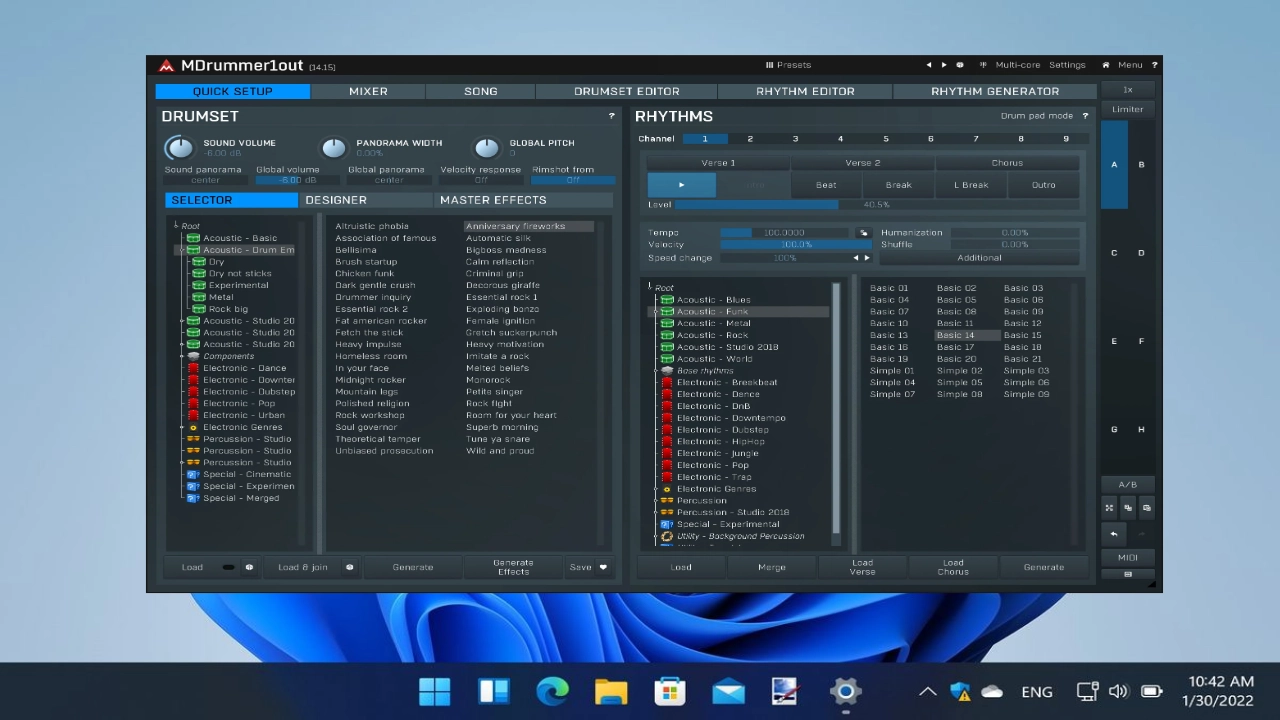Click the Acoustic - Basic drum icon

click(x=193, y=238)
